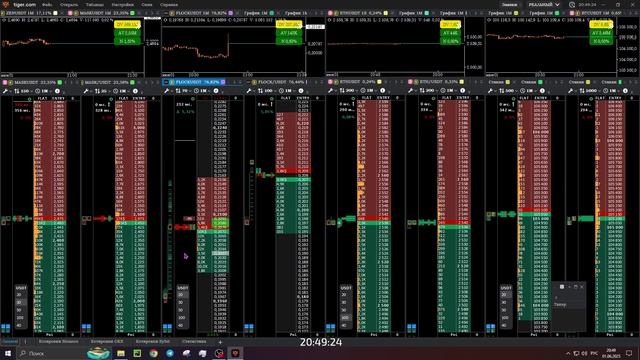This screenshot has height=360, width=640.
Task: Open settings wrench in MASK/USDT order book panel
Action: tap(86, 91)
